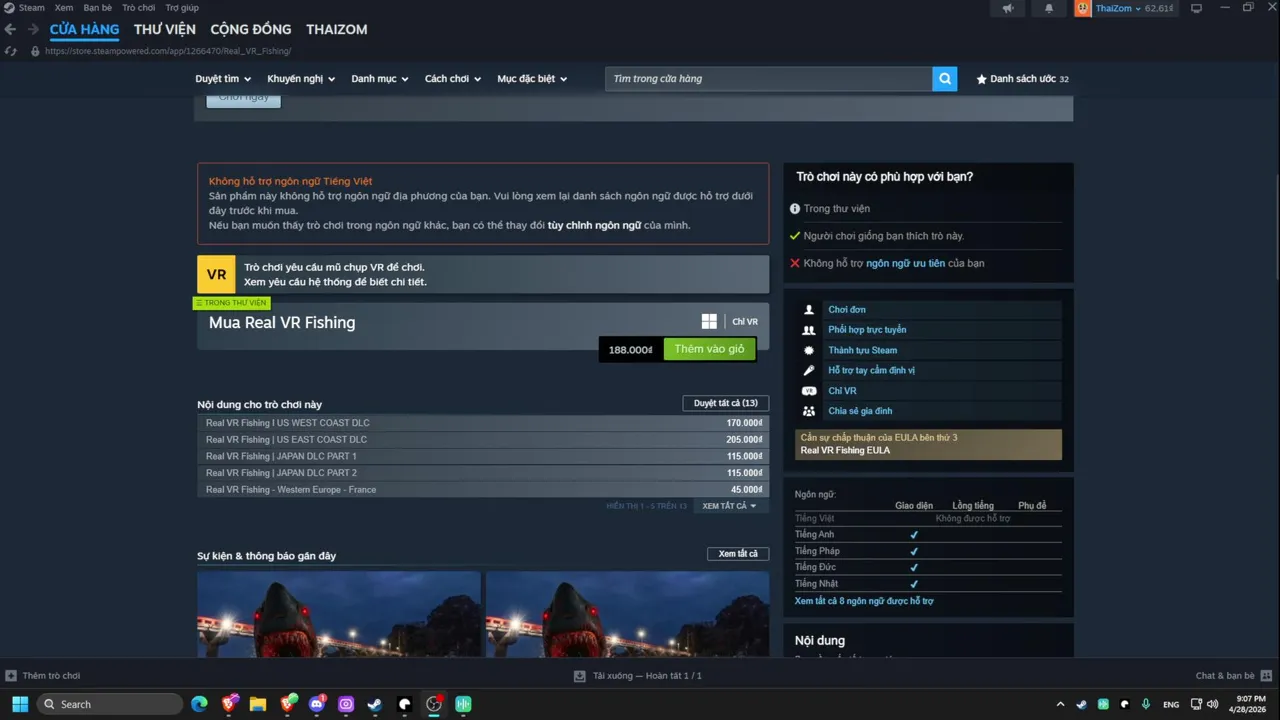Open File Explorer from the taskbar

pos(258,704)
